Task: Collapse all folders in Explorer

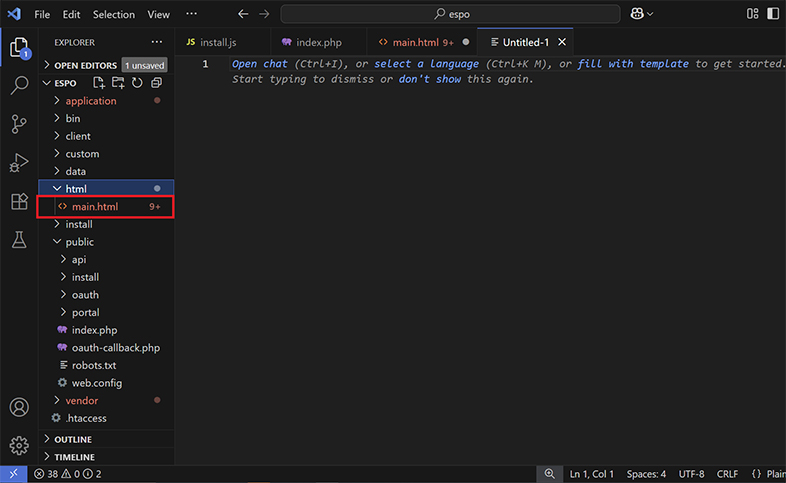Action: click(x=155, y=83)
